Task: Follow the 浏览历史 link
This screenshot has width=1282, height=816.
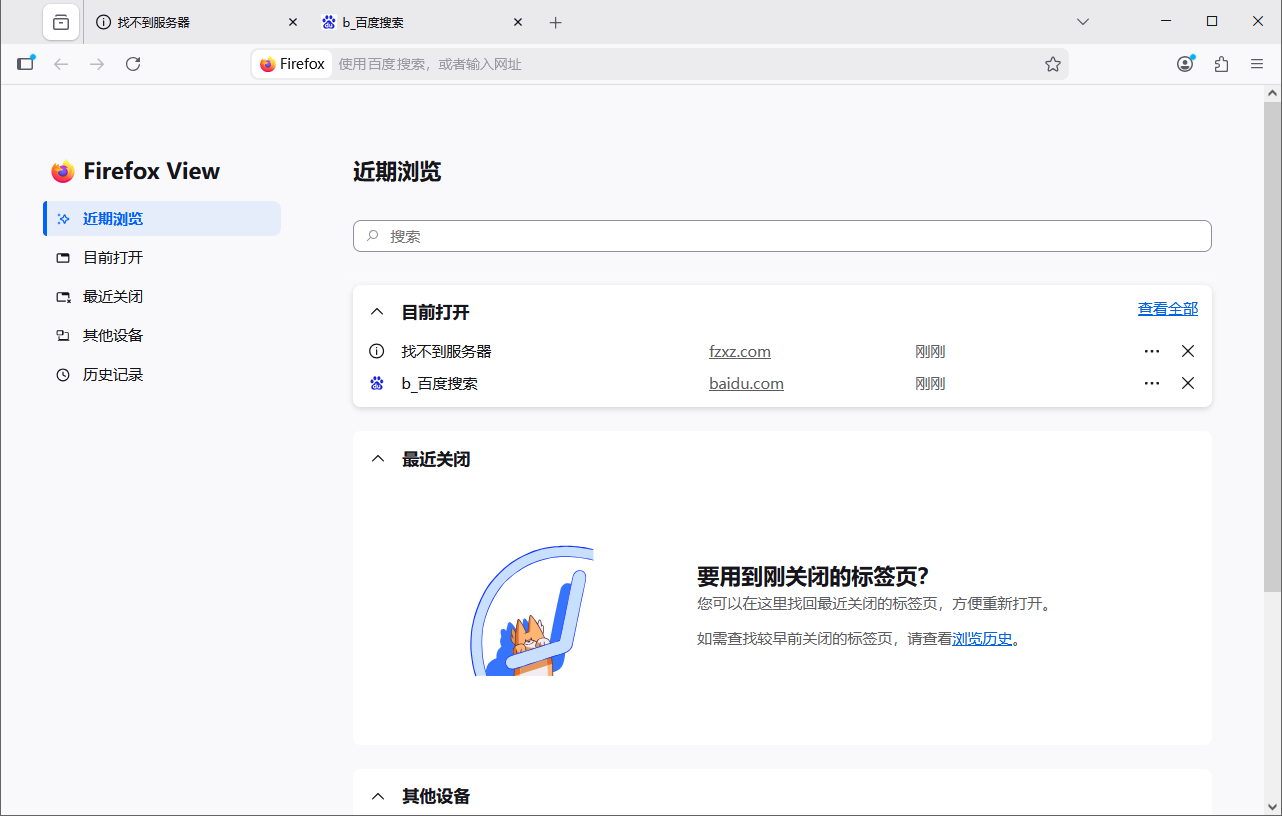Action: pos(981,638)
